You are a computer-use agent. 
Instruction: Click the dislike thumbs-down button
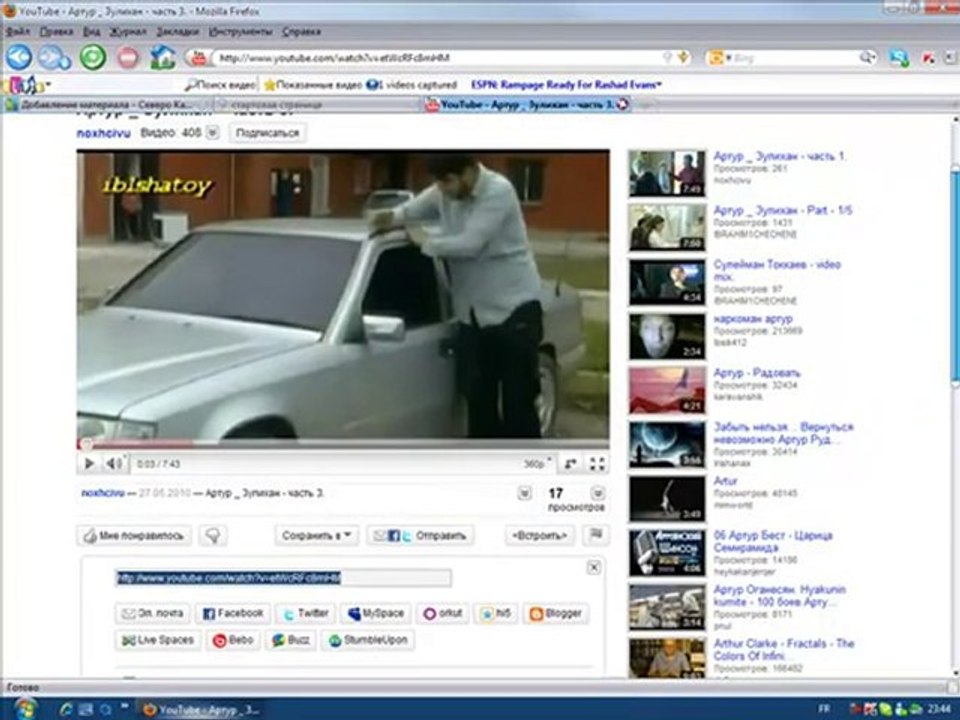pos(213,536)
